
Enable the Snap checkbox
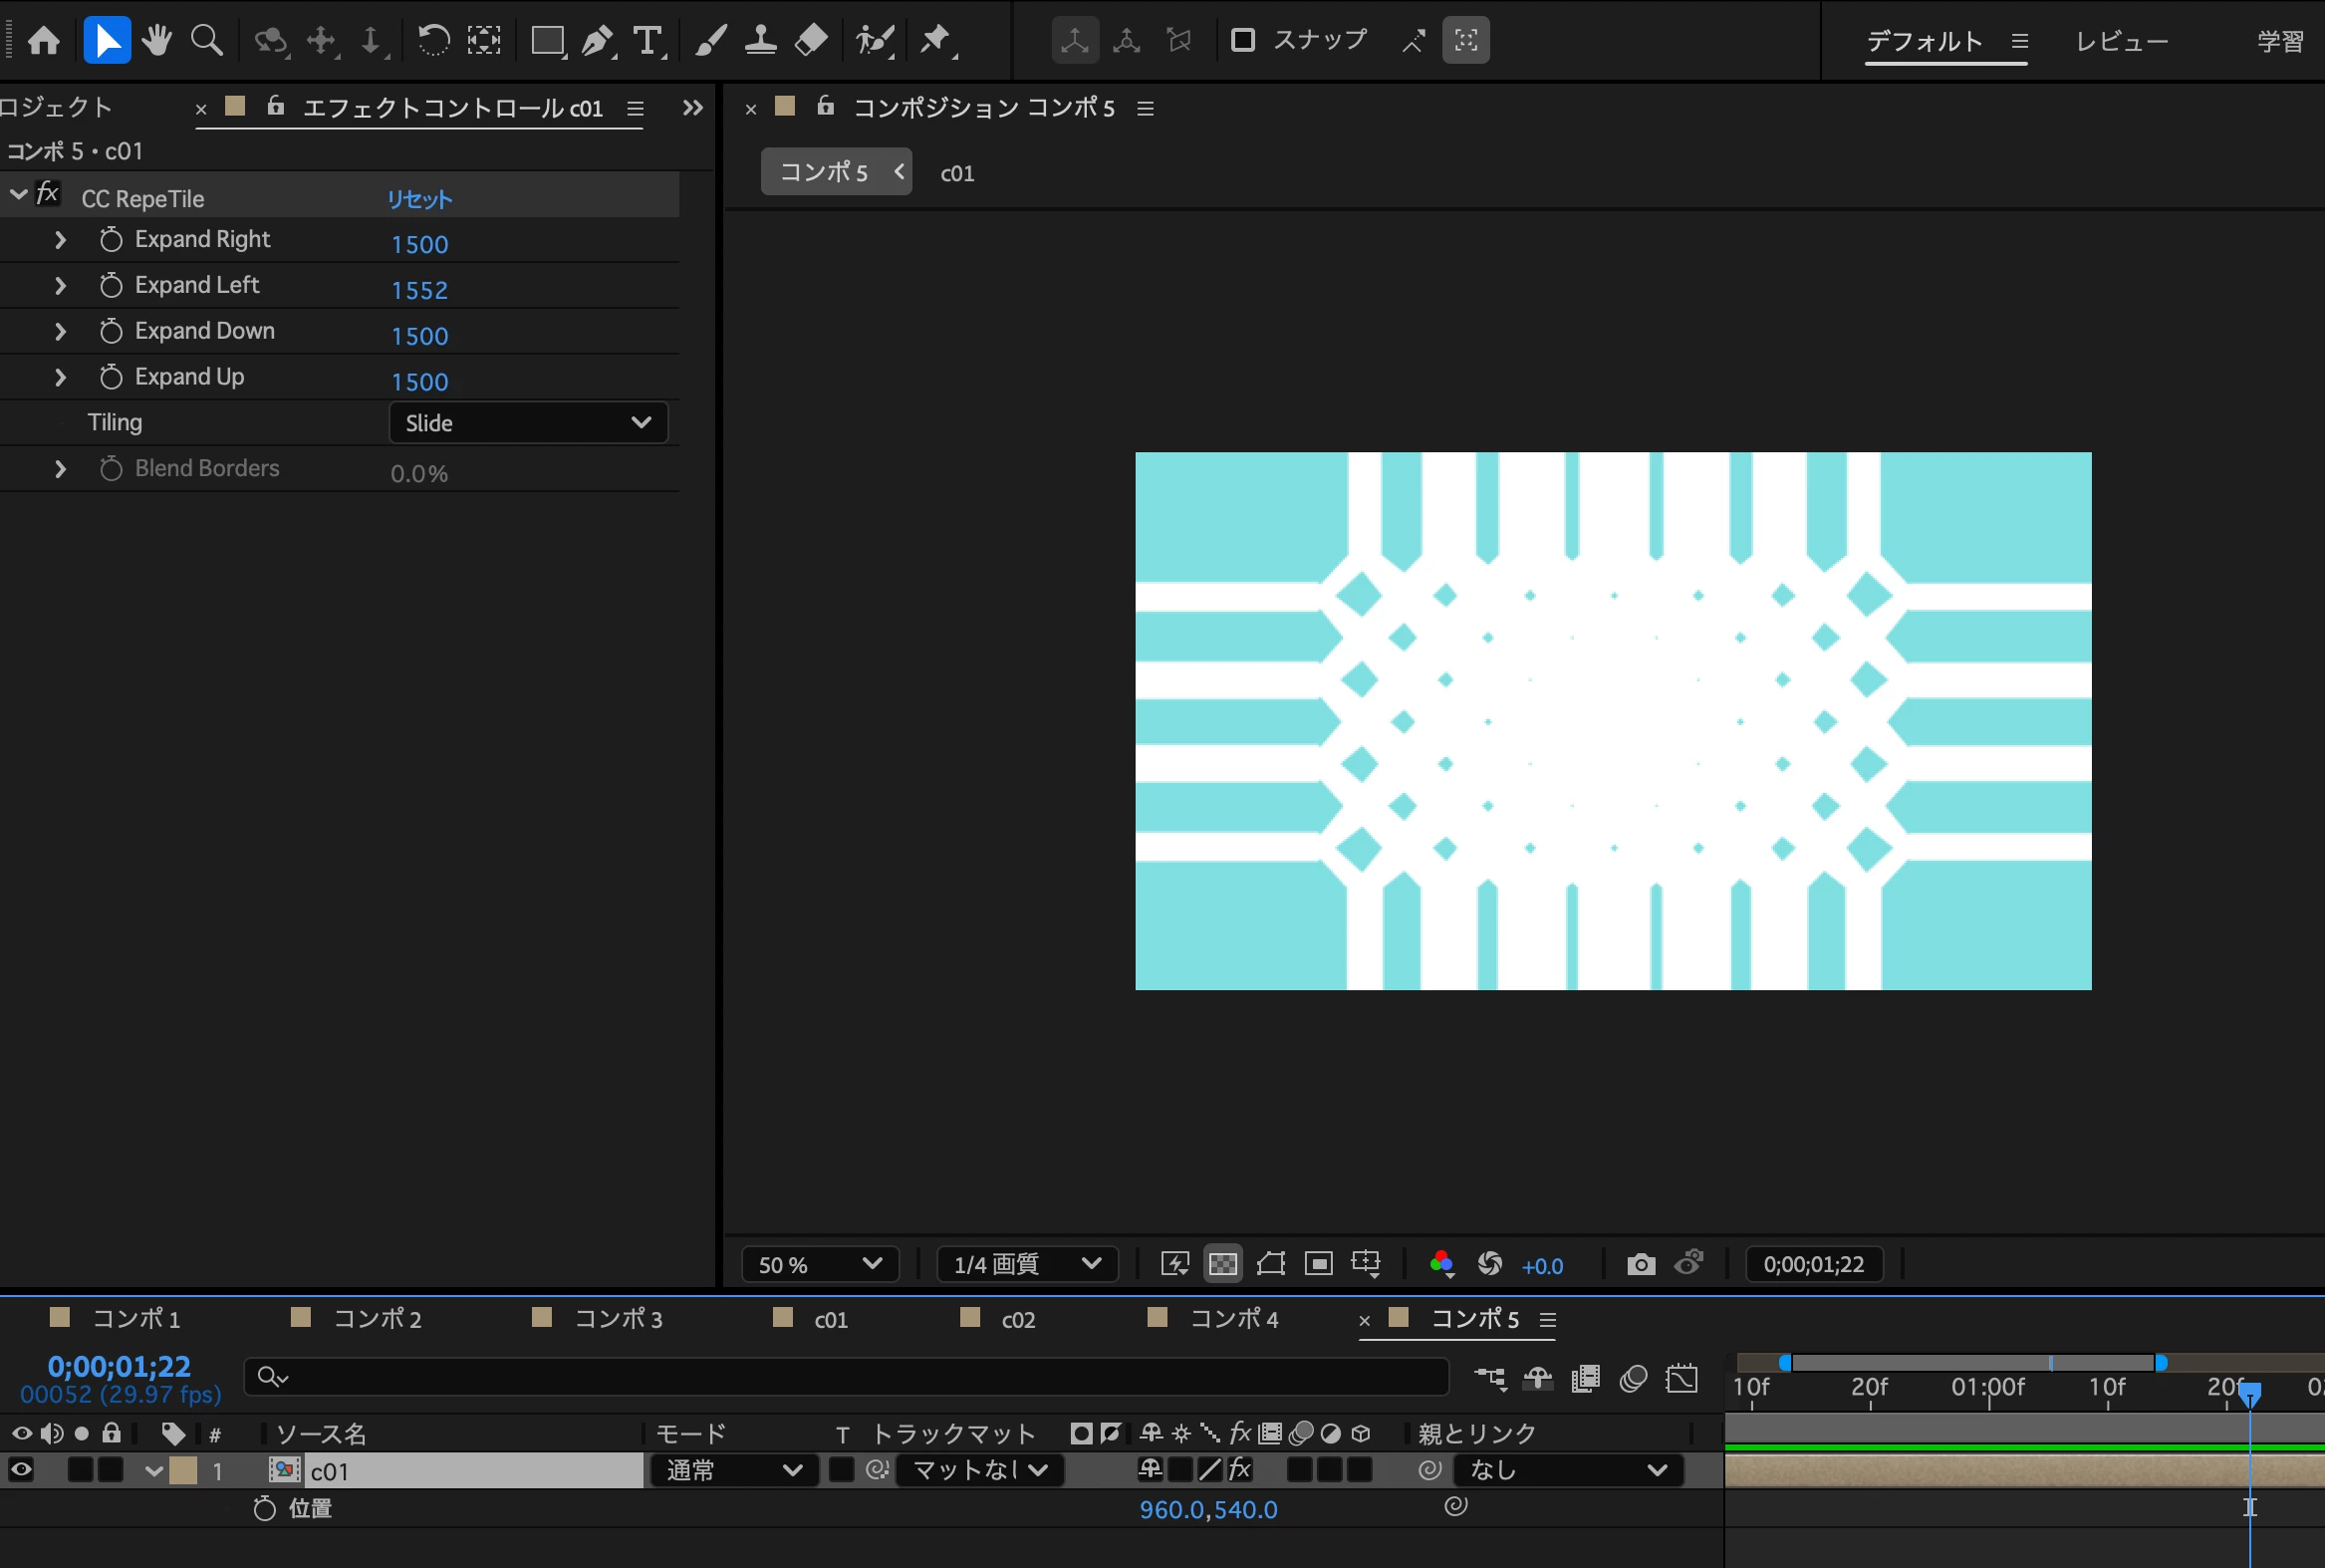1243,40
